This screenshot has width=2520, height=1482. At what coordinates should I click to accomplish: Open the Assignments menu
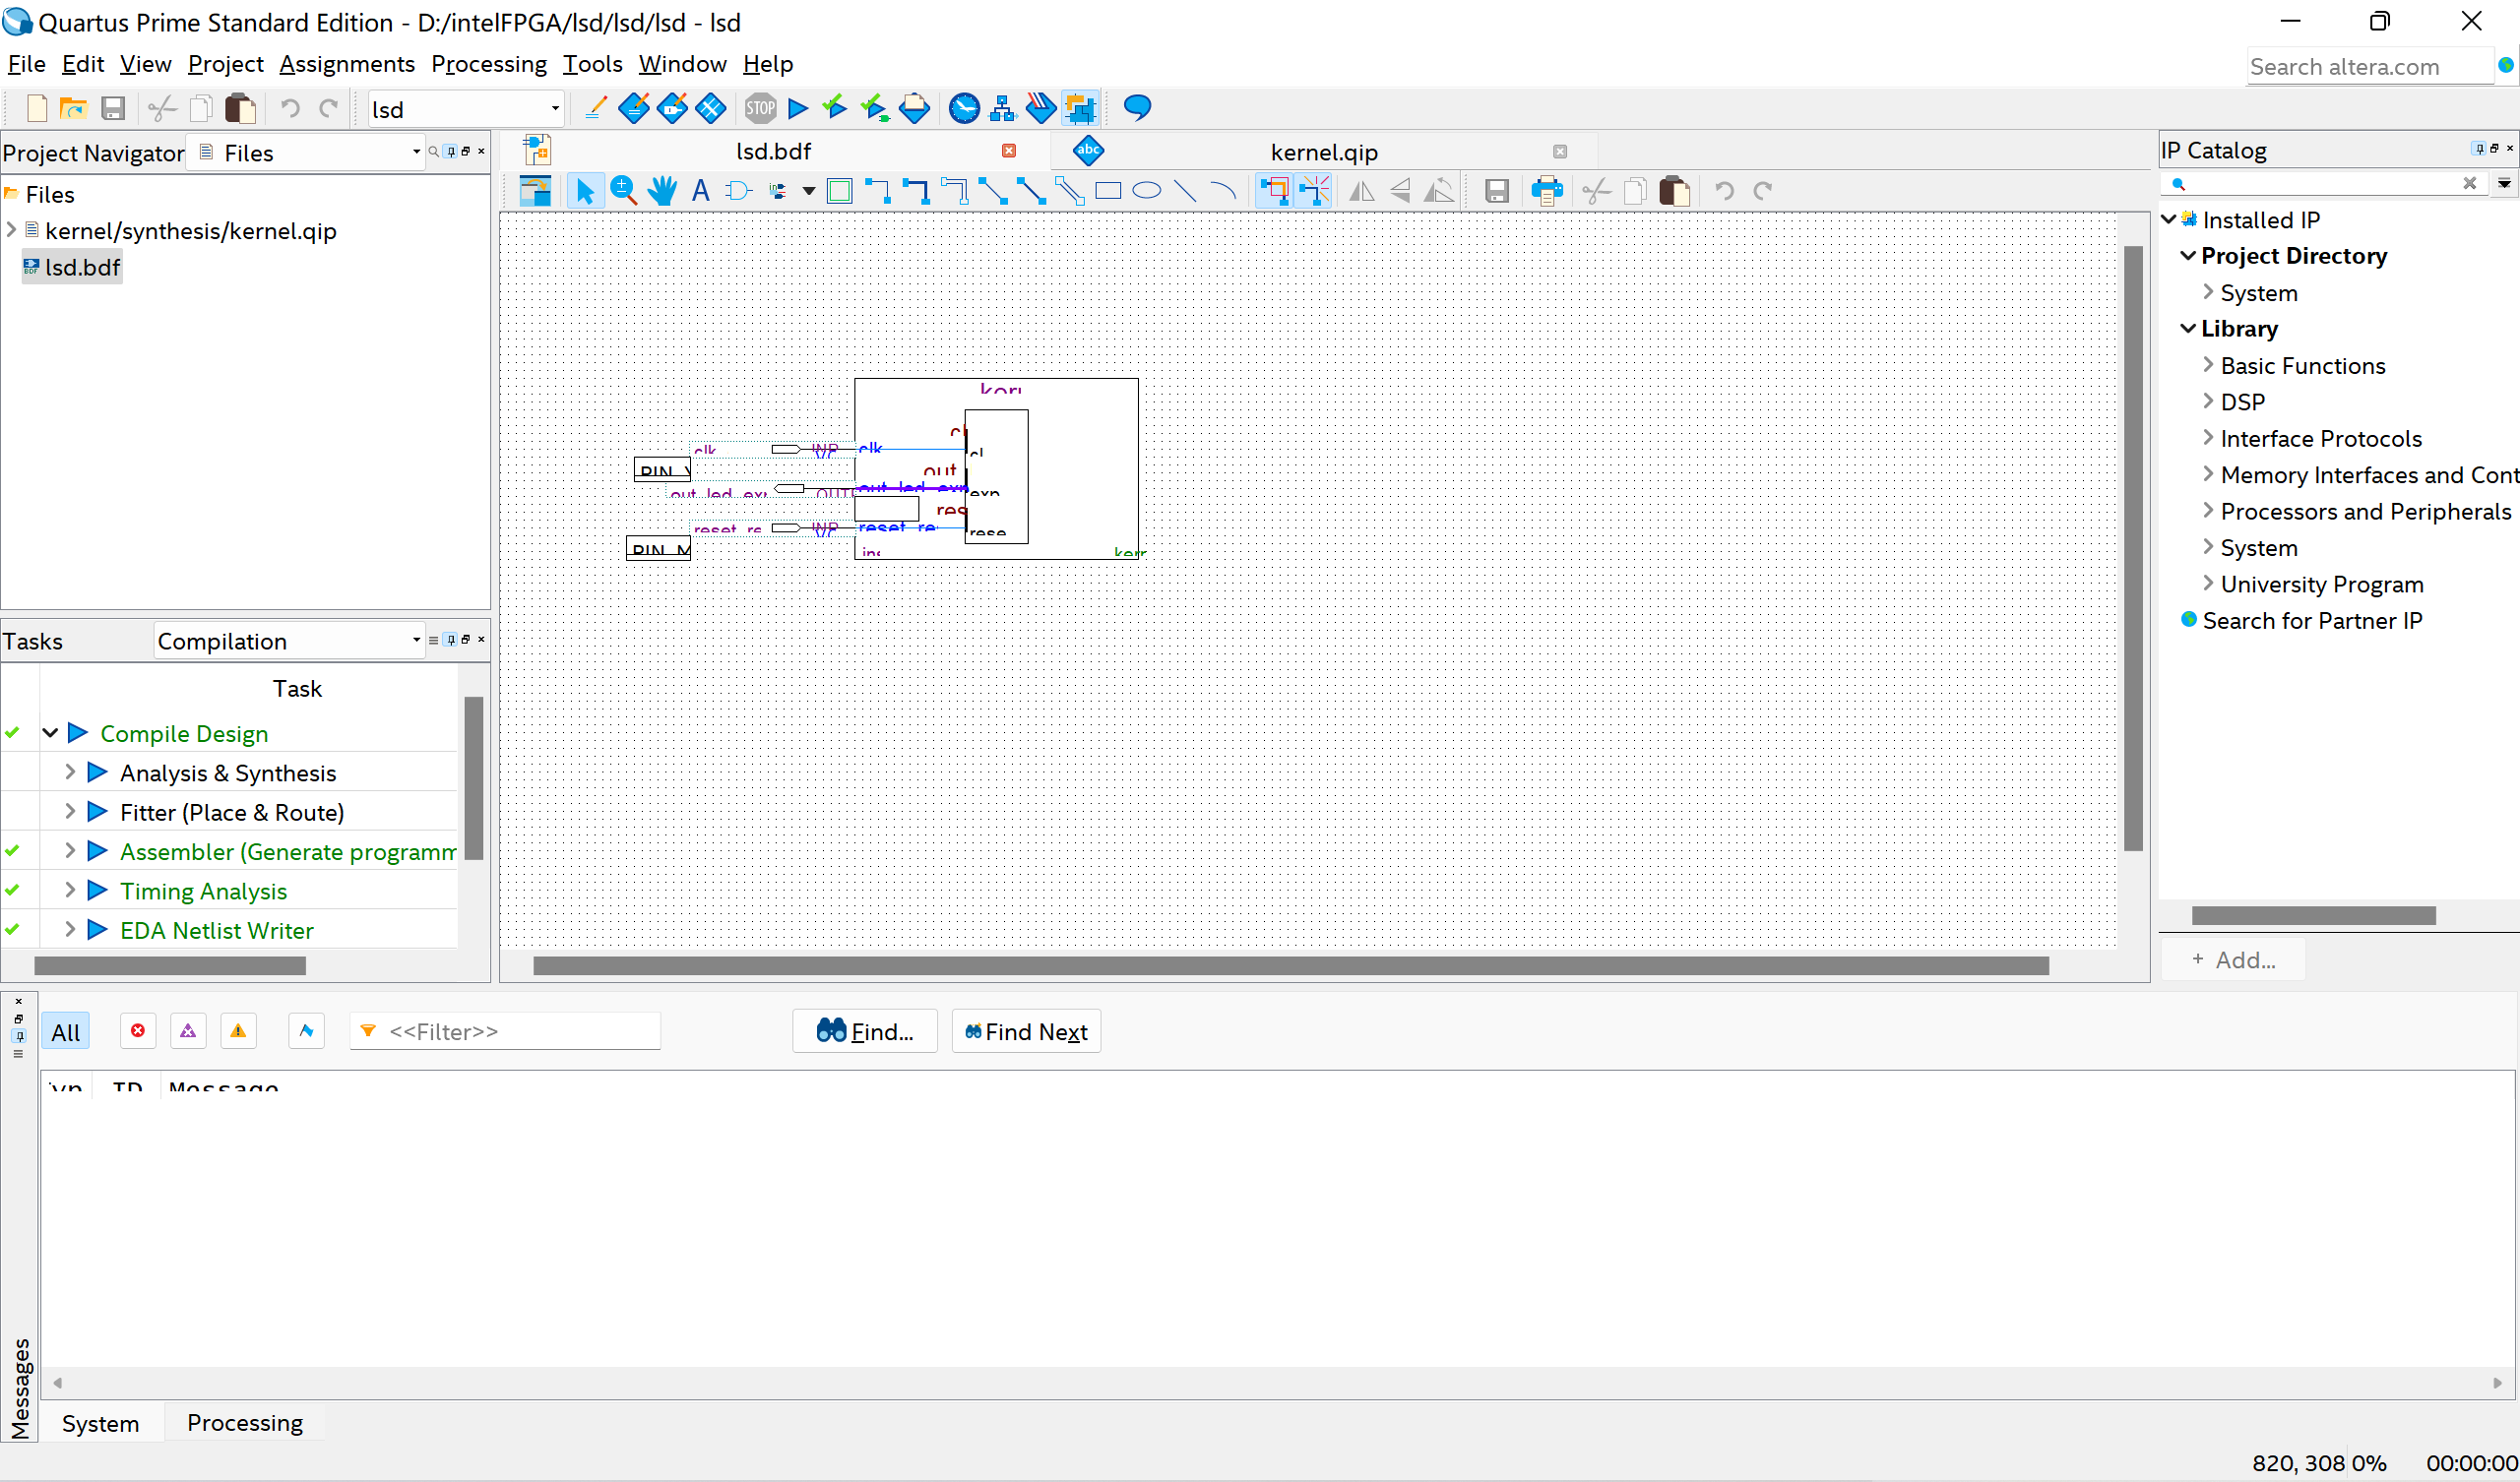(346, 64)
